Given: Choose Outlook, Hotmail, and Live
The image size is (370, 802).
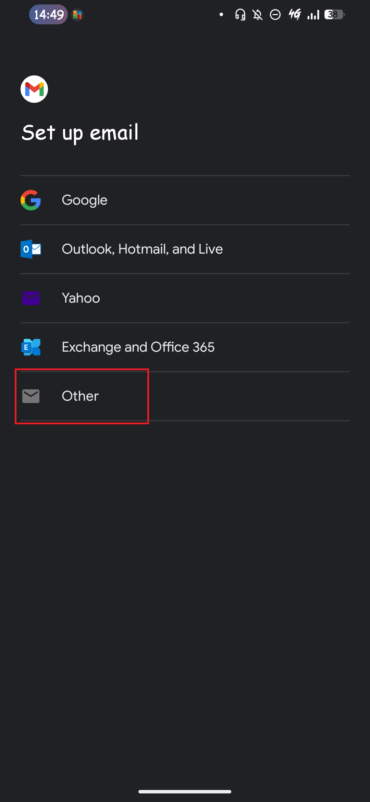Looking at the screenshot, I should pyautogui.click(x=185, y=249).
